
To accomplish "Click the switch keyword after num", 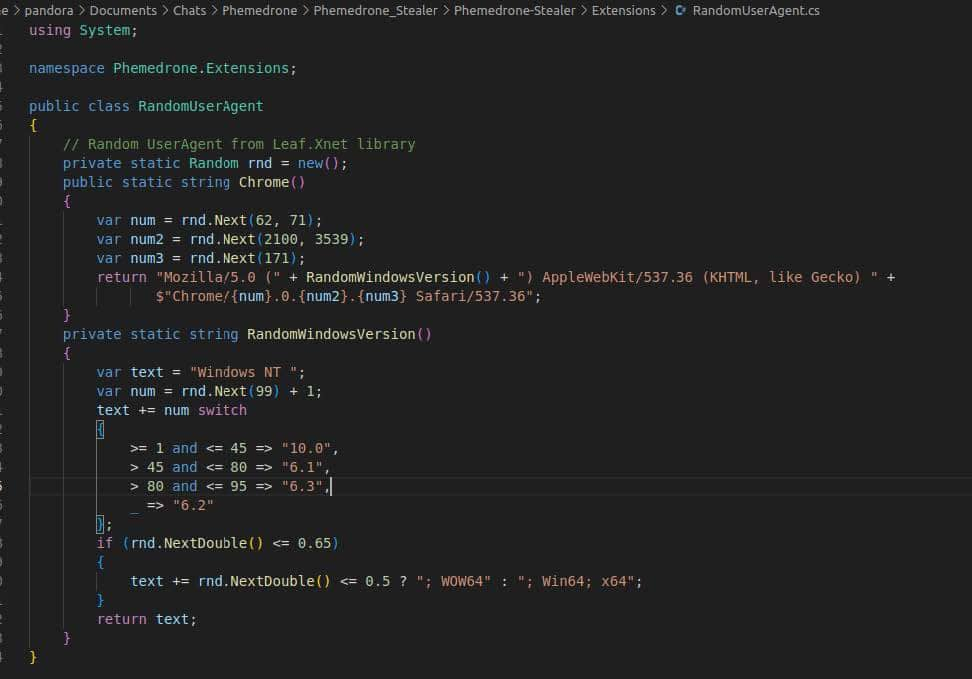I will coord(221,410).
